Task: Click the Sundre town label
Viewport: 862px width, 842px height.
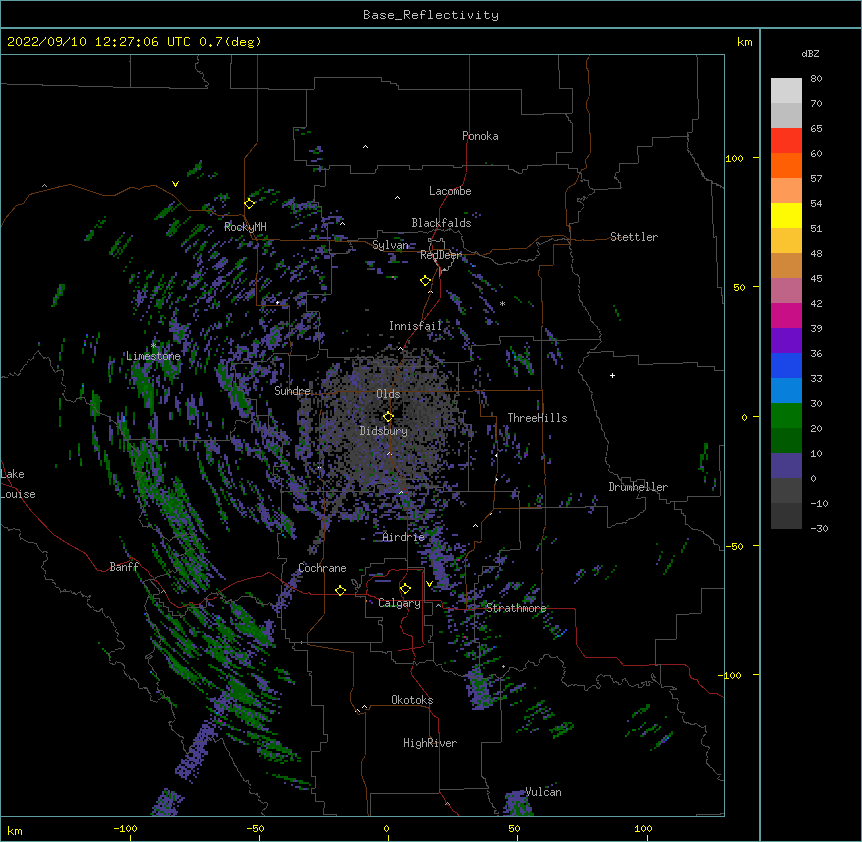Action: pos(292,391)
